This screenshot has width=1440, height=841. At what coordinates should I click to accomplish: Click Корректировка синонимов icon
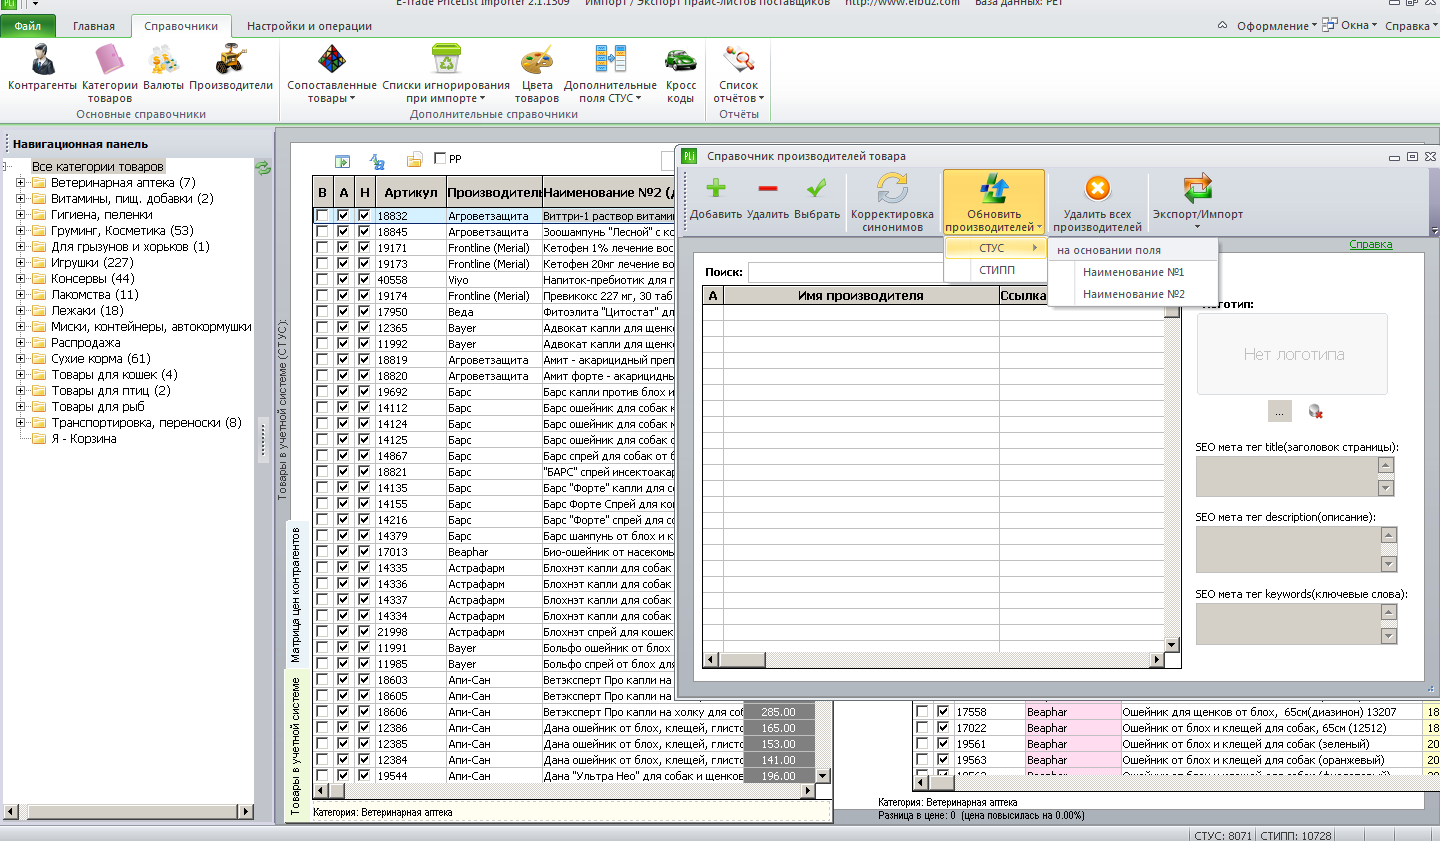pyautogui.click(x=892, y=188)
